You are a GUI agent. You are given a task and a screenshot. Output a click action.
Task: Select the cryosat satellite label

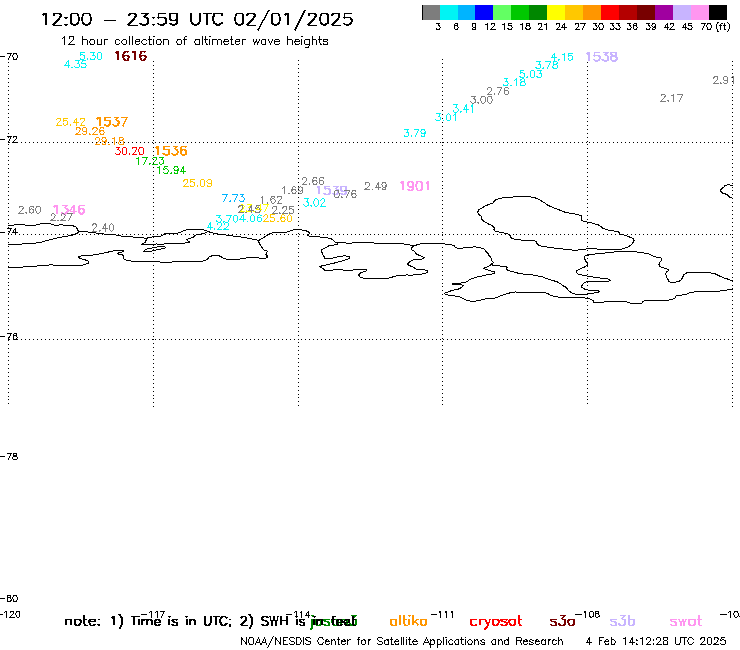click(496, 622)
